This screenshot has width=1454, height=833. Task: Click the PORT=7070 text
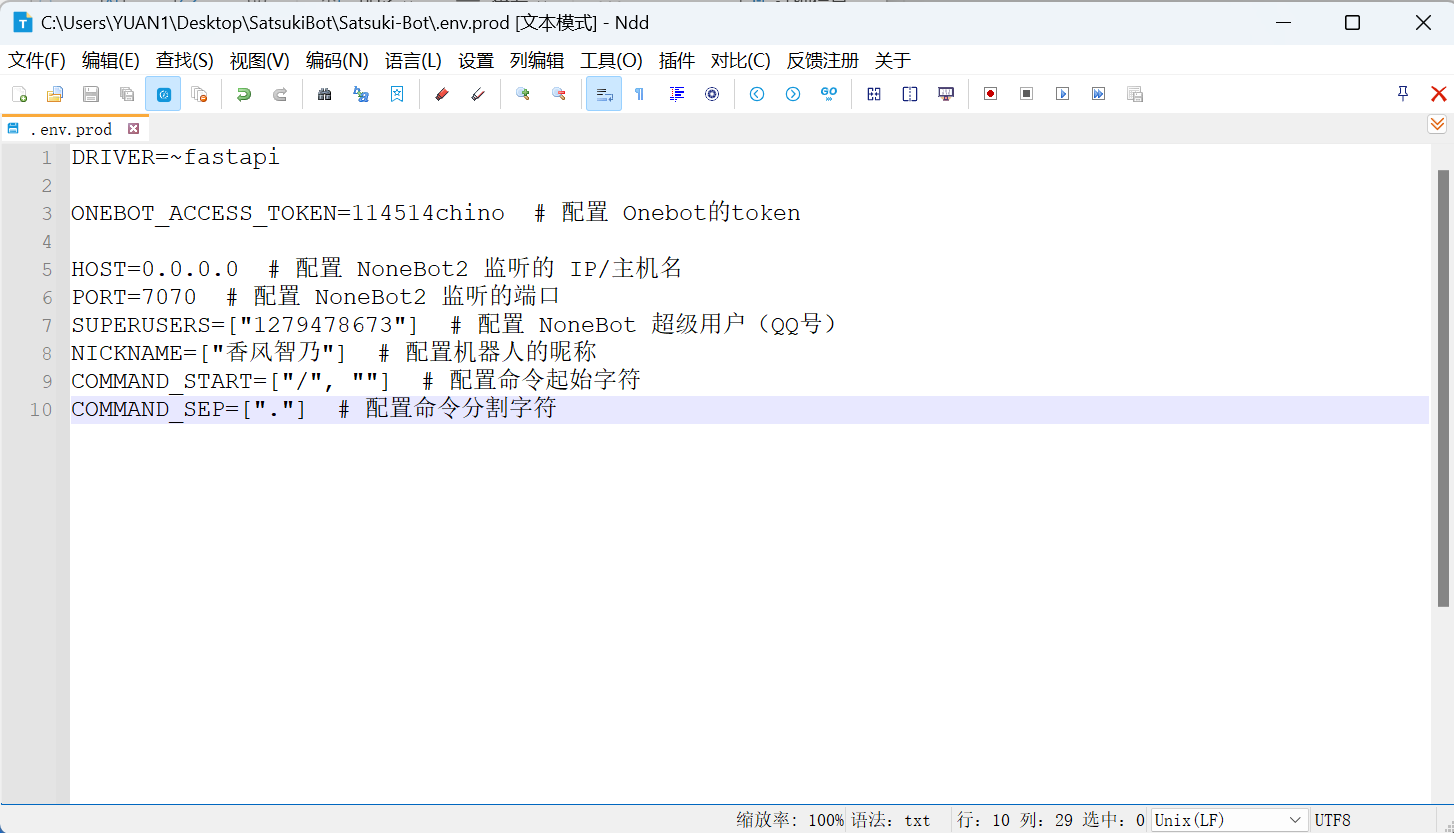[134, 297]
